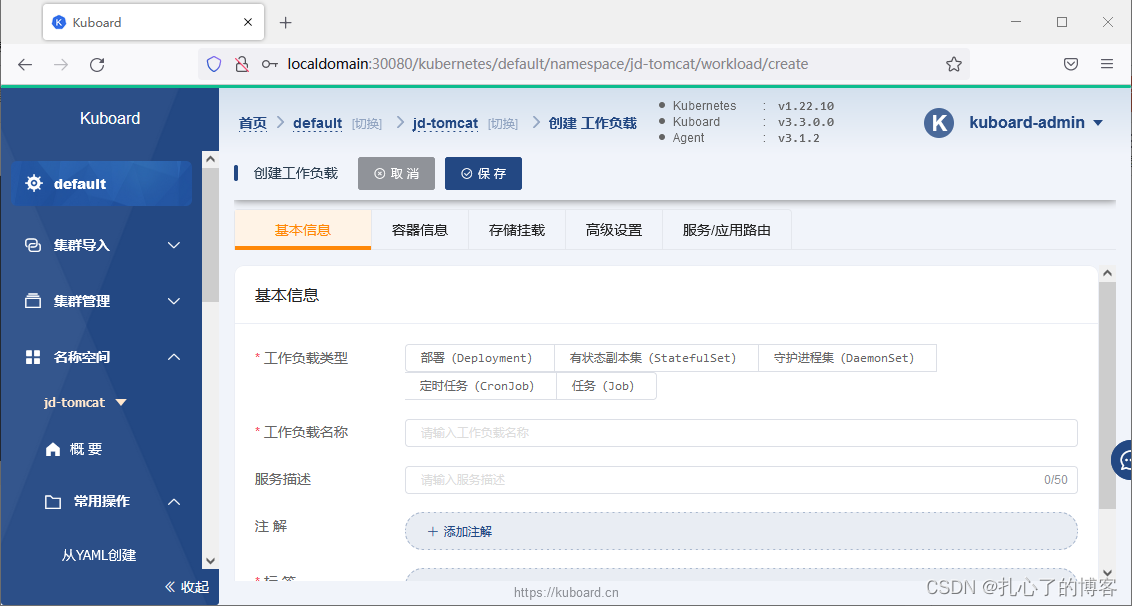Select 部署 (Deployment) workload type
1132x606 pixels.
(479, 357)
